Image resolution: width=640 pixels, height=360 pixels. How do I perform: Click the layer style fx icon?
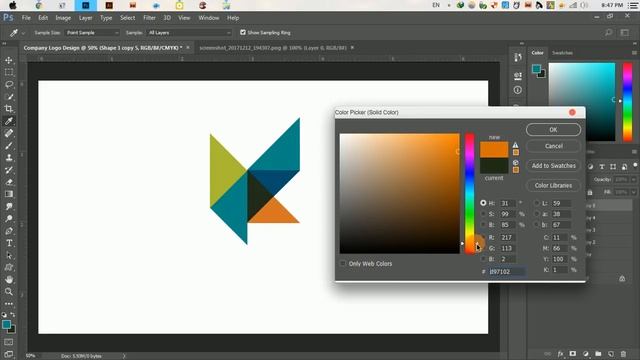[560, 354]
